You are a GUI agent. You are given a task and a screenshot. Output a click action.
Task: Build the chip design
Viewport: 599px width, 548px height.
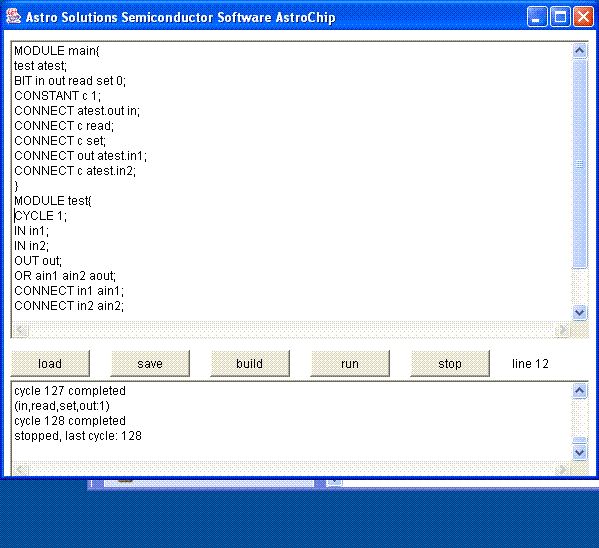(x=250, y=363)
